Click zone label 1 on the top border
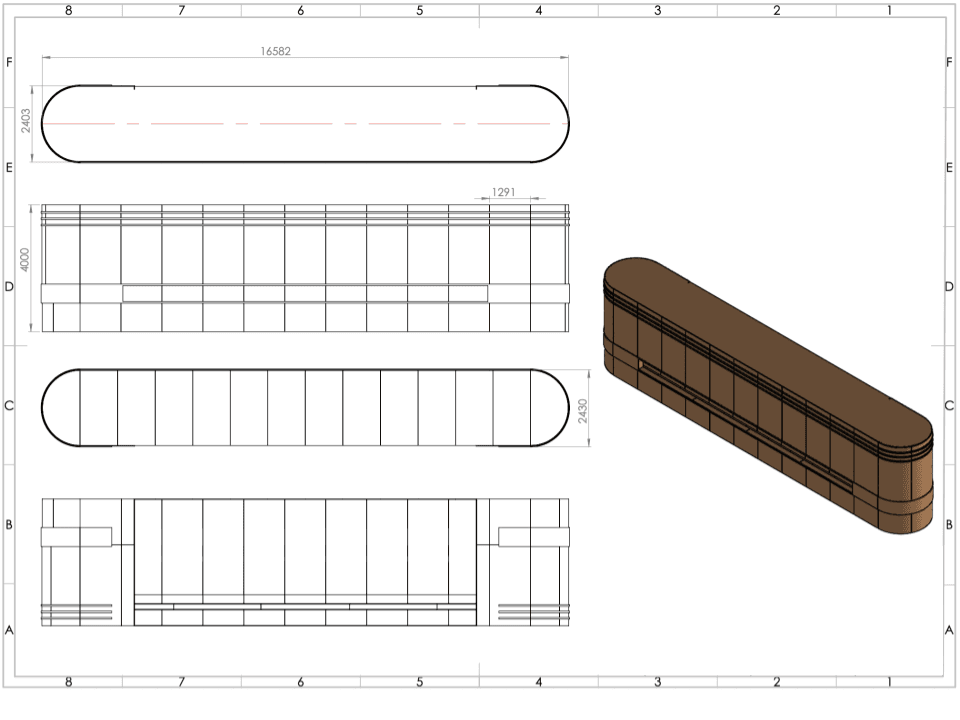This screenshot has height=720, width=960. (888, 10)
